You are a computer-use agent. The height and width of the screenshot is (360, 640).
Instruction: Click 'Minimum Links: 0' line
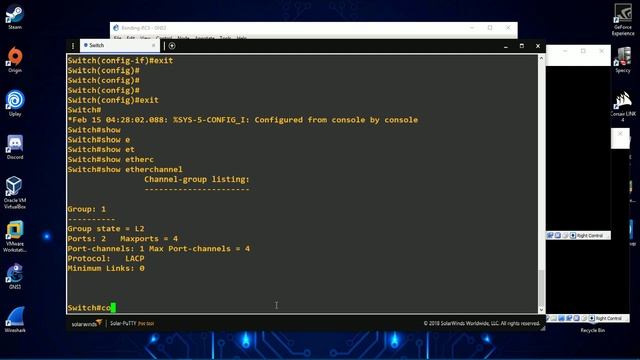(106, 268)
